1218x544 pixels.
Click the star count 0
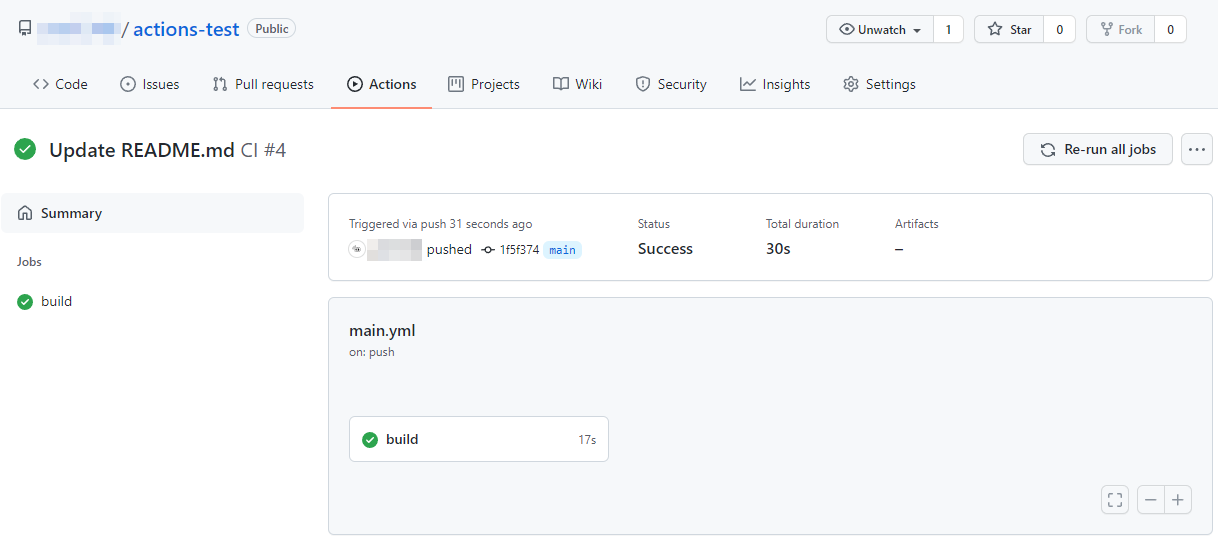(1059, 30)
